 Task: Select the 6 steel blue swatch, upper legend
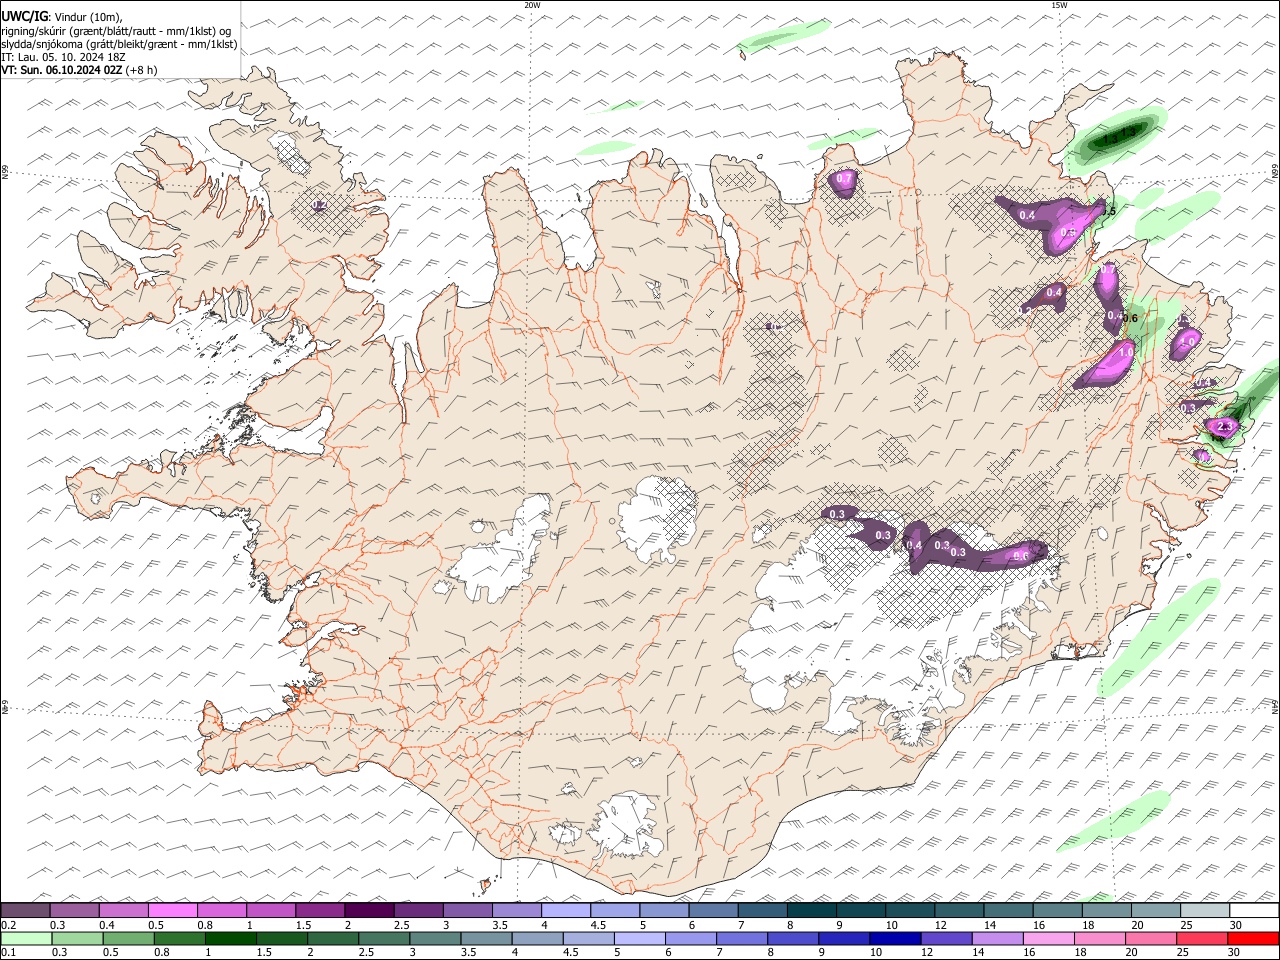711,910
